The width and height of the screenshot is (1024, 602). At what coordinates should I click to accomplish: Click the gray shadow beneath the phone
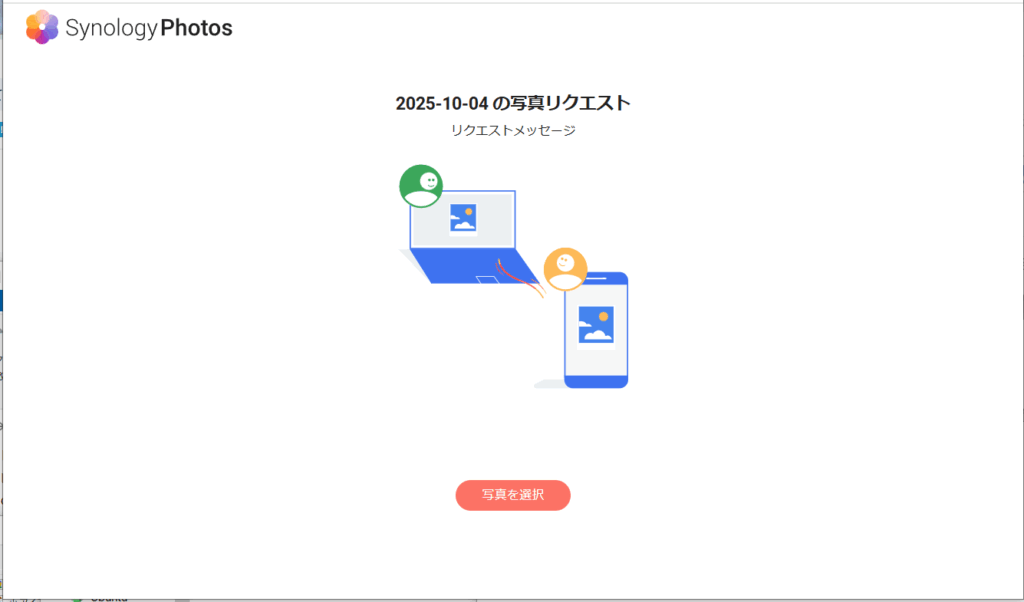point(549,384)
